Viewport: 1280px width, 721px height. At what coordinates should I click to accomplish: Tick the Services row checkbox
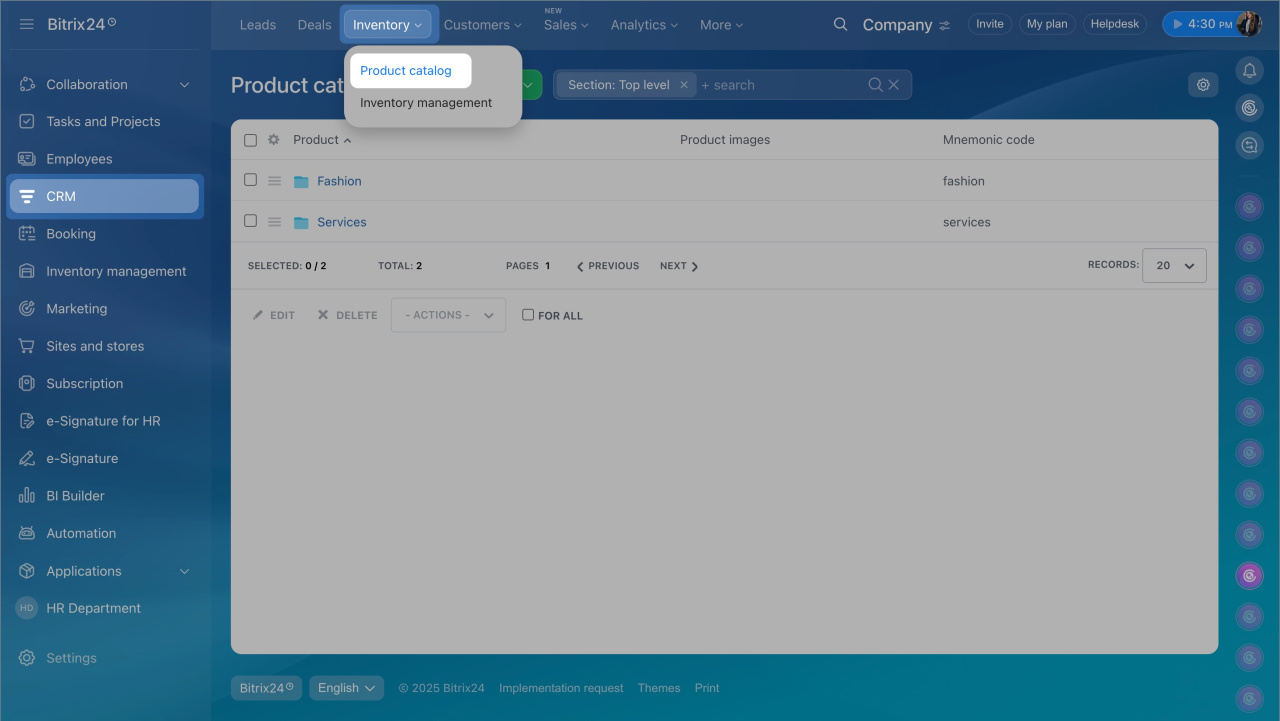[251, 221]
